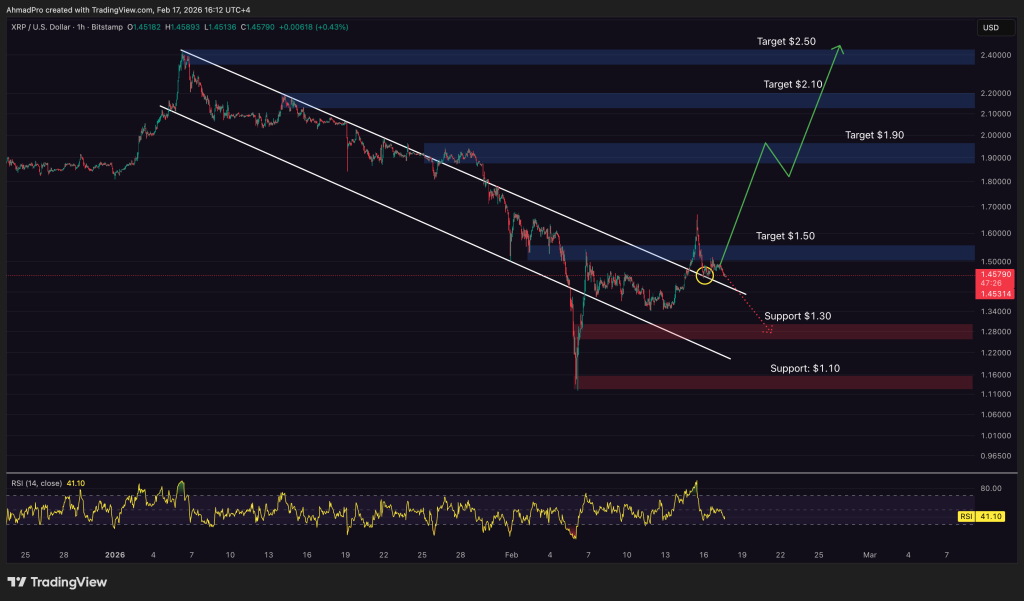Select the Target $1.90 text label

[874, 134]
